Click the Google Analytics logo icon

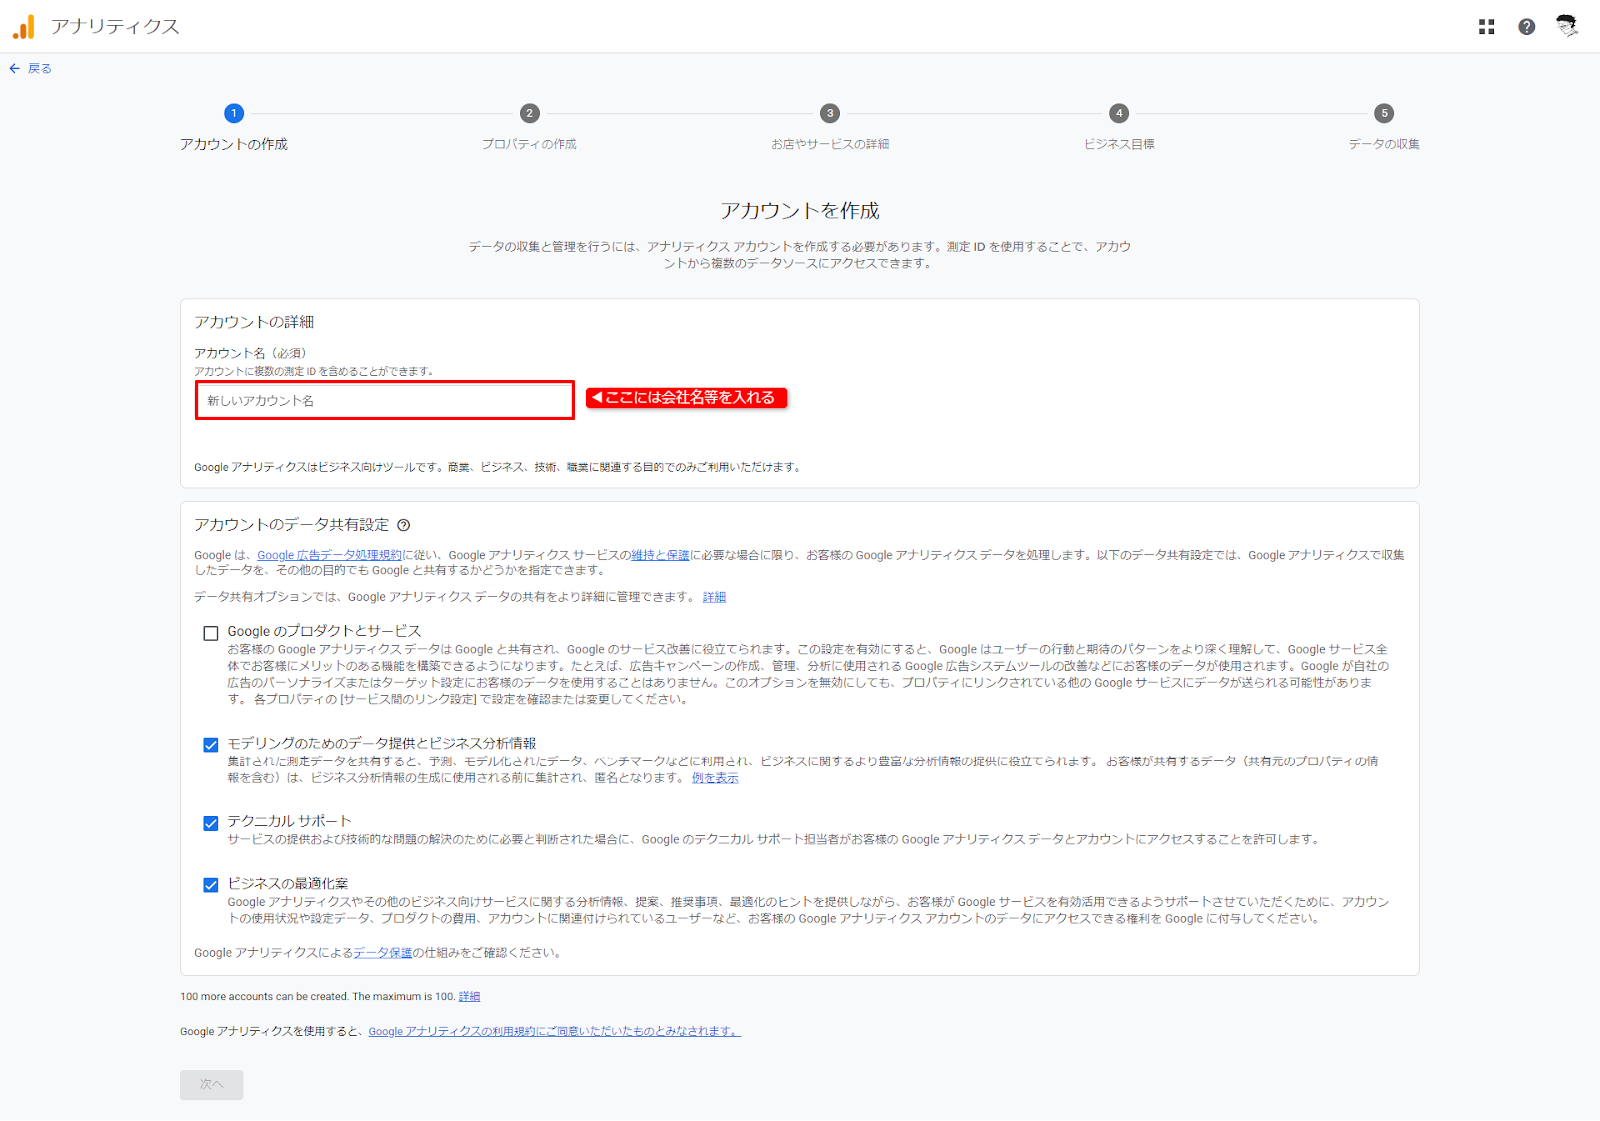tap(24, 27)
